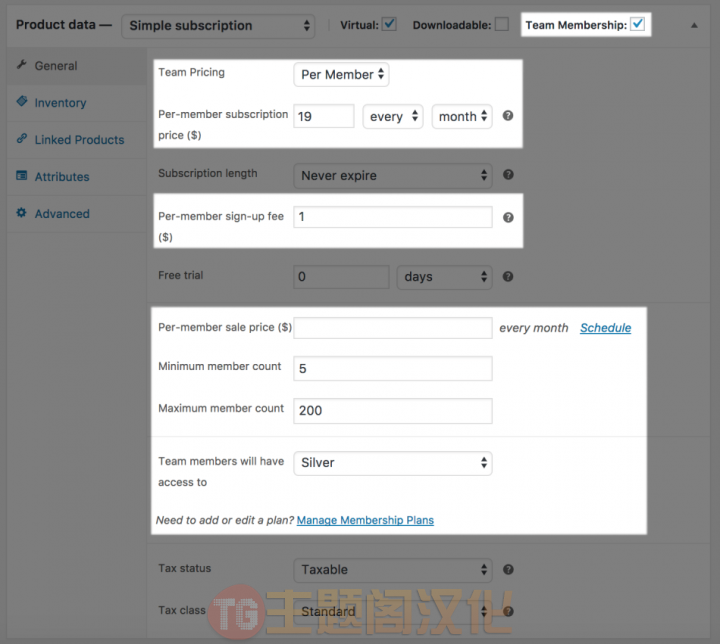Uncheck the Virtual checkbox
Screen dimensions: 720x644
pos(389,24)
